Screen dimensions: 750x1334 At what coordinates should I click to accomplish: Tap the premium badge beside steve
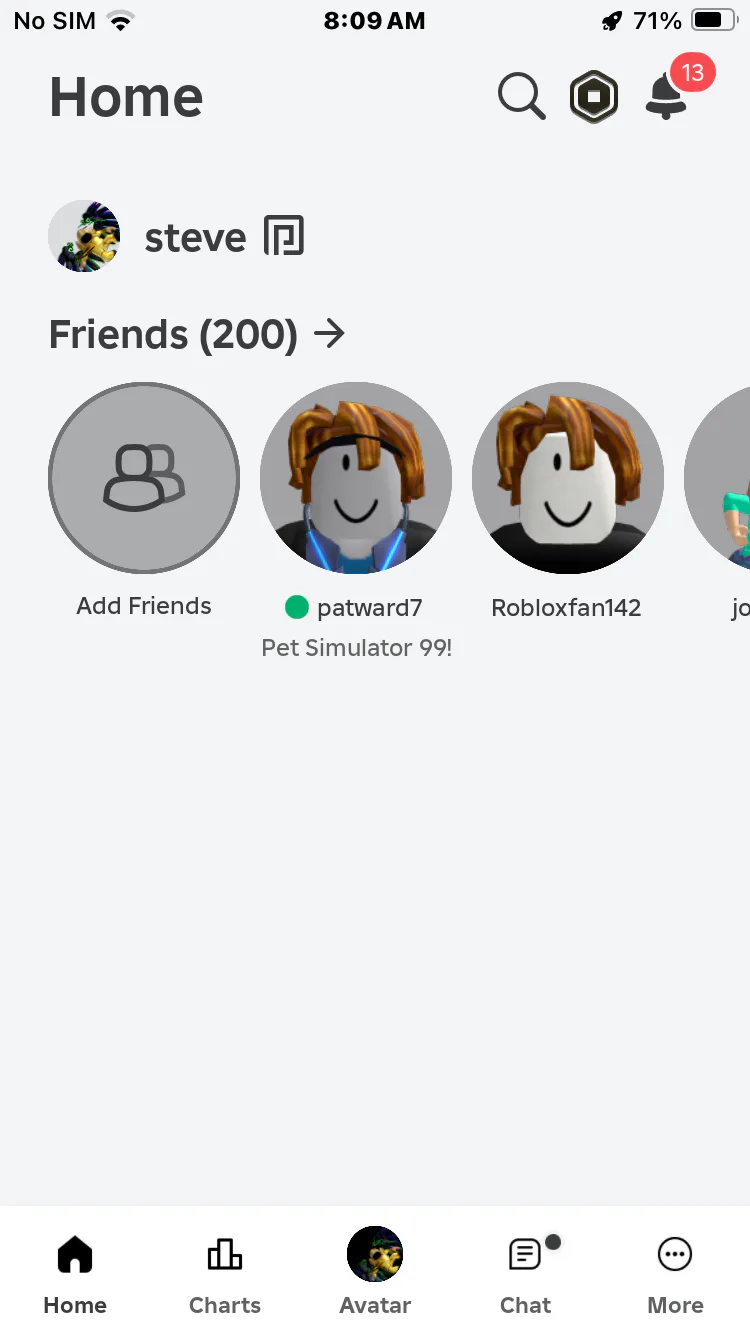(x=283, y=237)
